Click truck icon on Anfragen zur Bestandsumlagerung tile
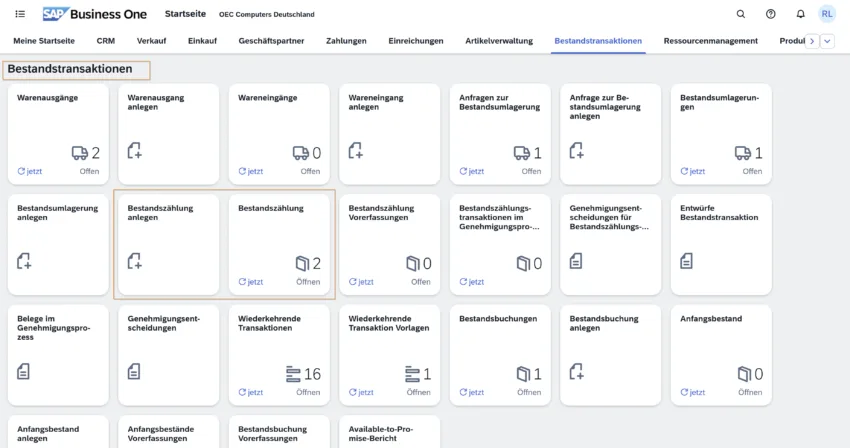Viewport: 850px width, 448px height. tap(521, 153)
